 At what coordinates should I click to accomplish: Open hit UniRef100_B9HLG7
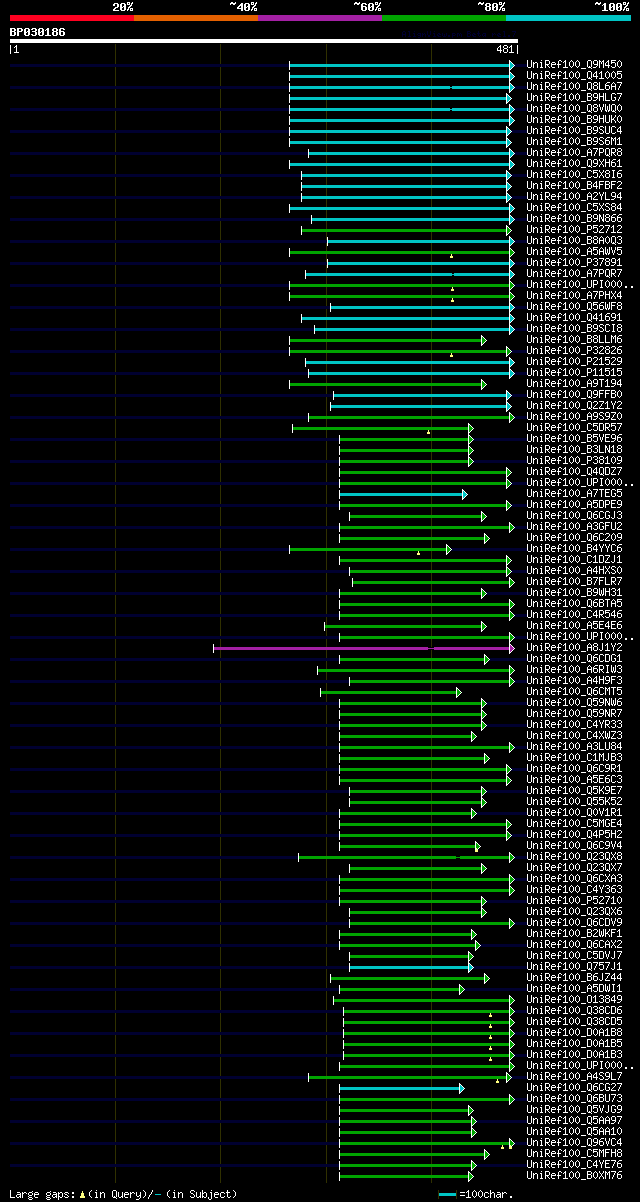tap(574, 97)
